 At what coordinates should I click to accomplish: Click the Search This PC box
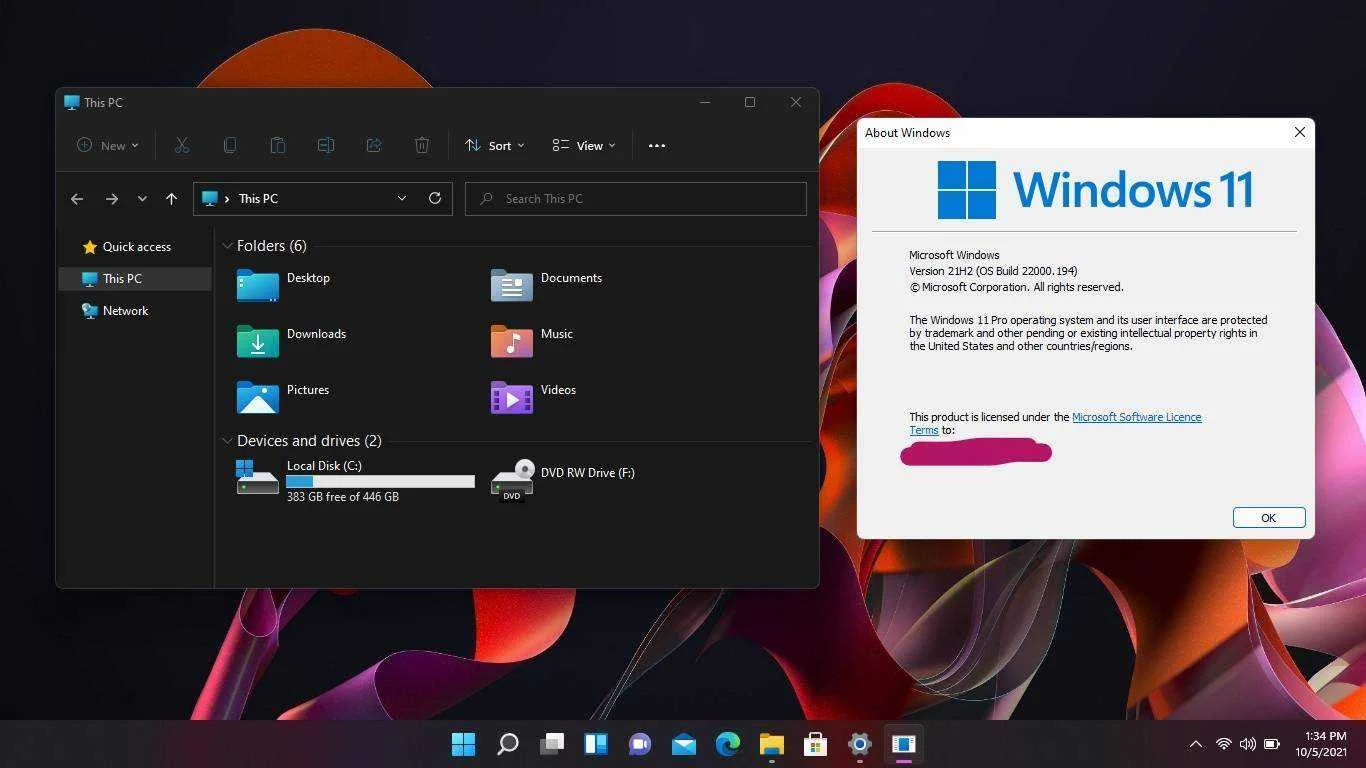[636, 199]
